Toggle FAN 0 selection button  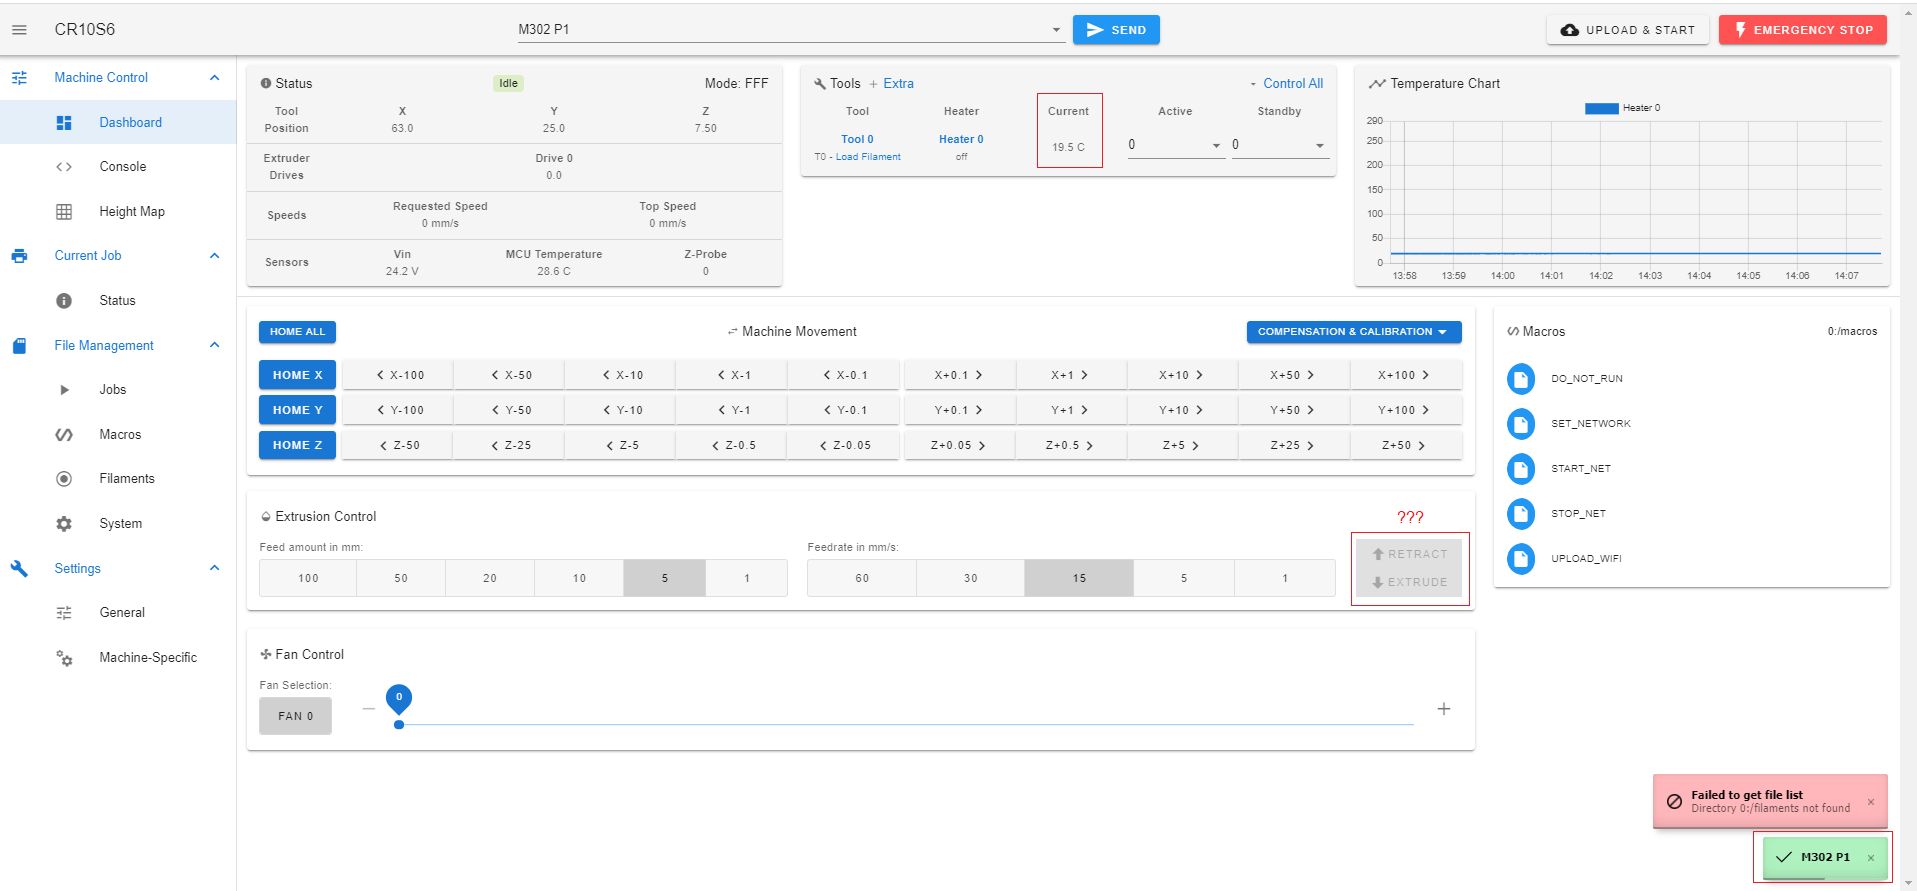295,716
